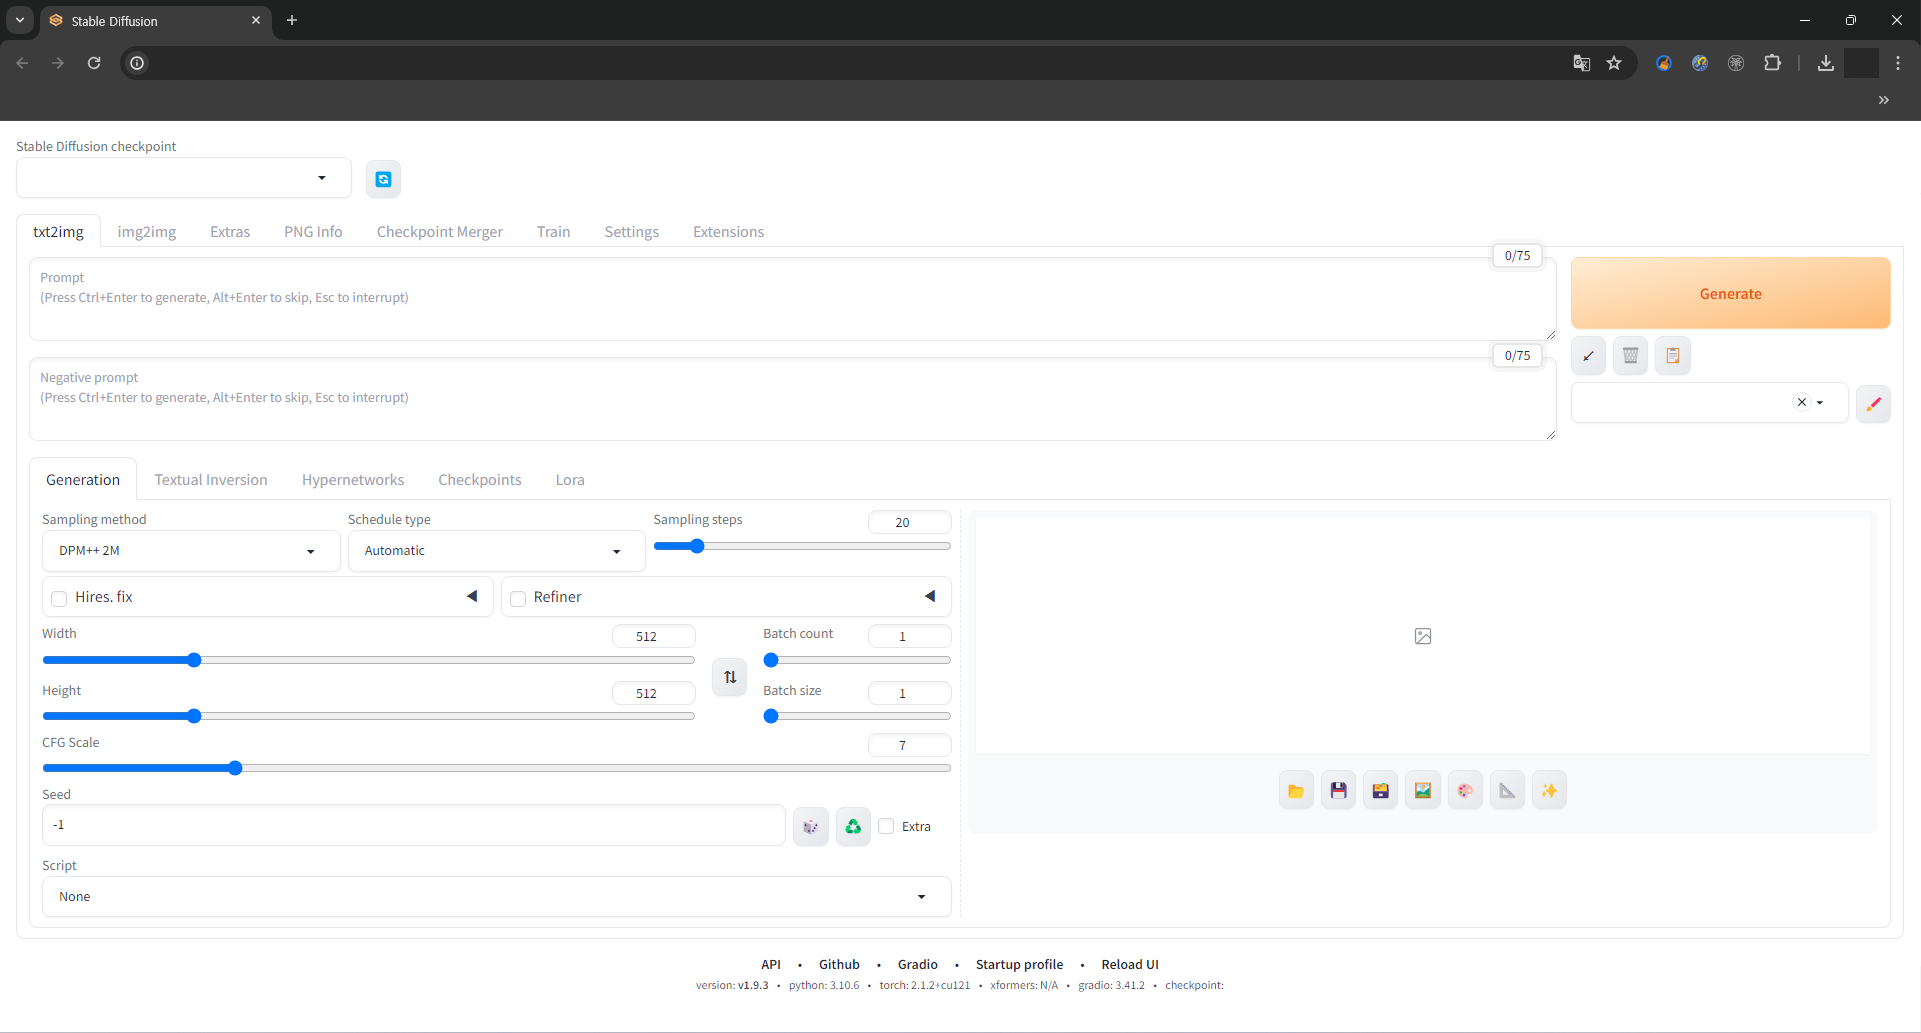Adjust the Sampling steps slider
This screenshot has width=1921, height=1033.
(x=802, y=546)
